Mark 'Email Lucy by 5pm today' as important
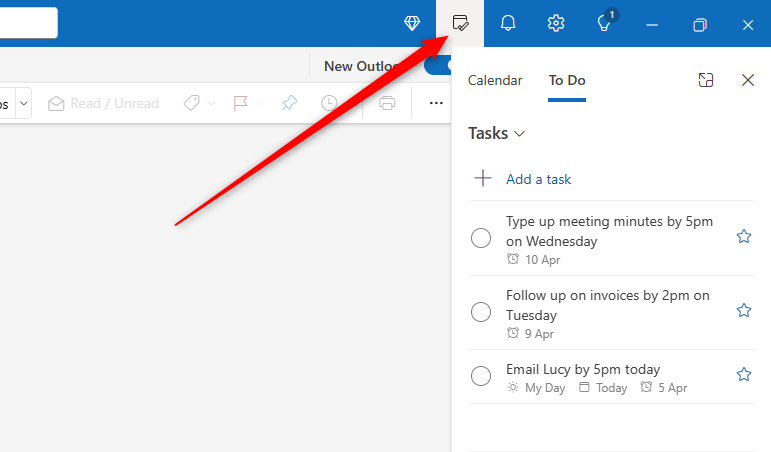 tap(743, 374)
